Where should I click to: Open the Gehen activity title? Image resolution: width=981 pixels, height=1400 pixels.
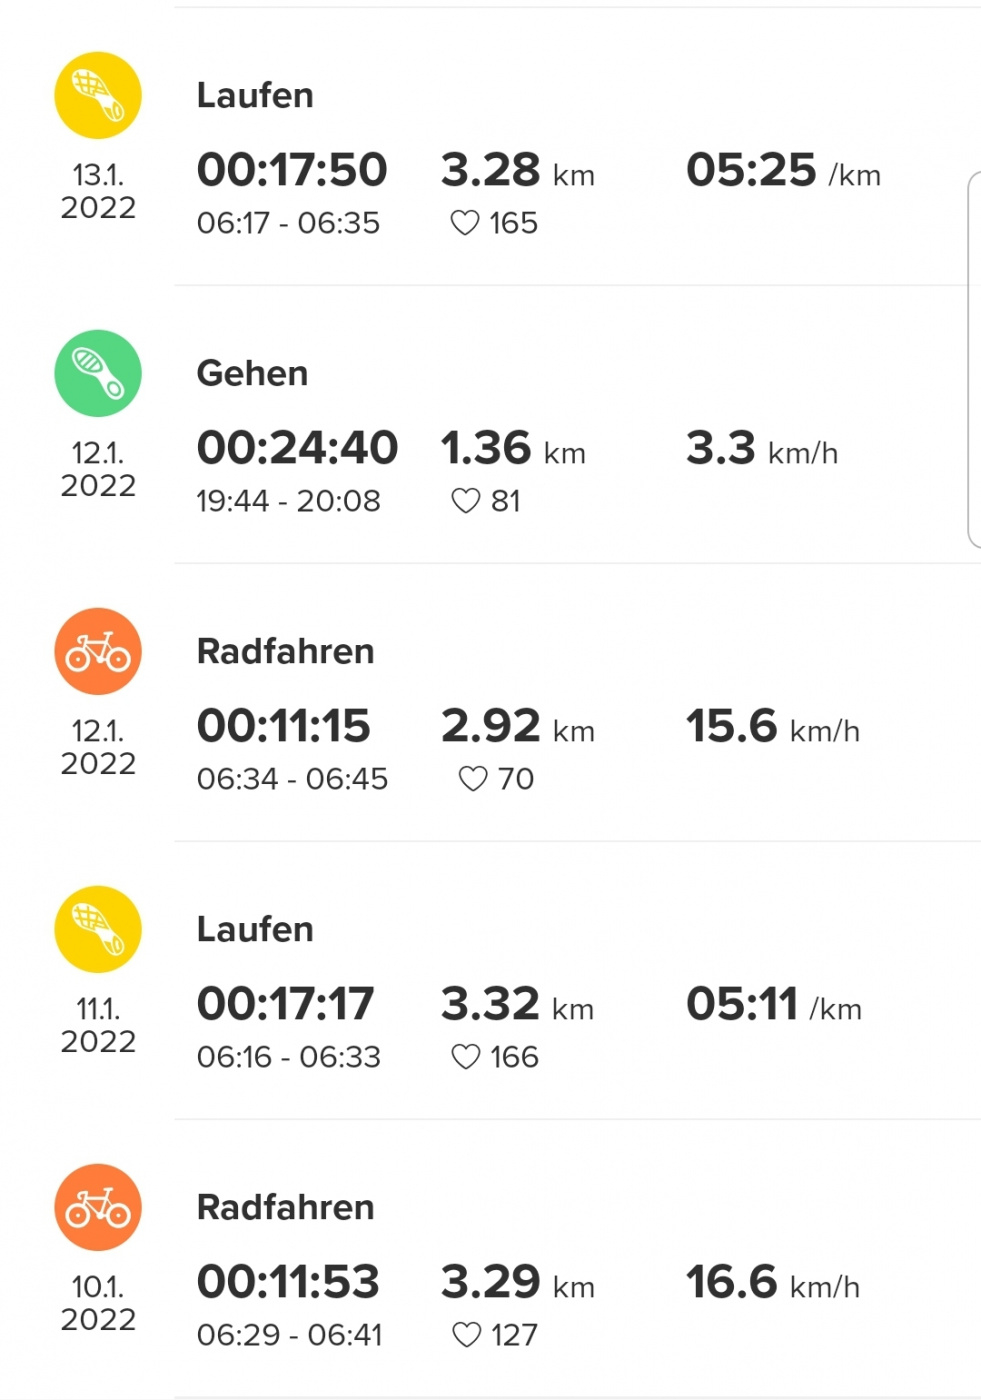[252, 373]
